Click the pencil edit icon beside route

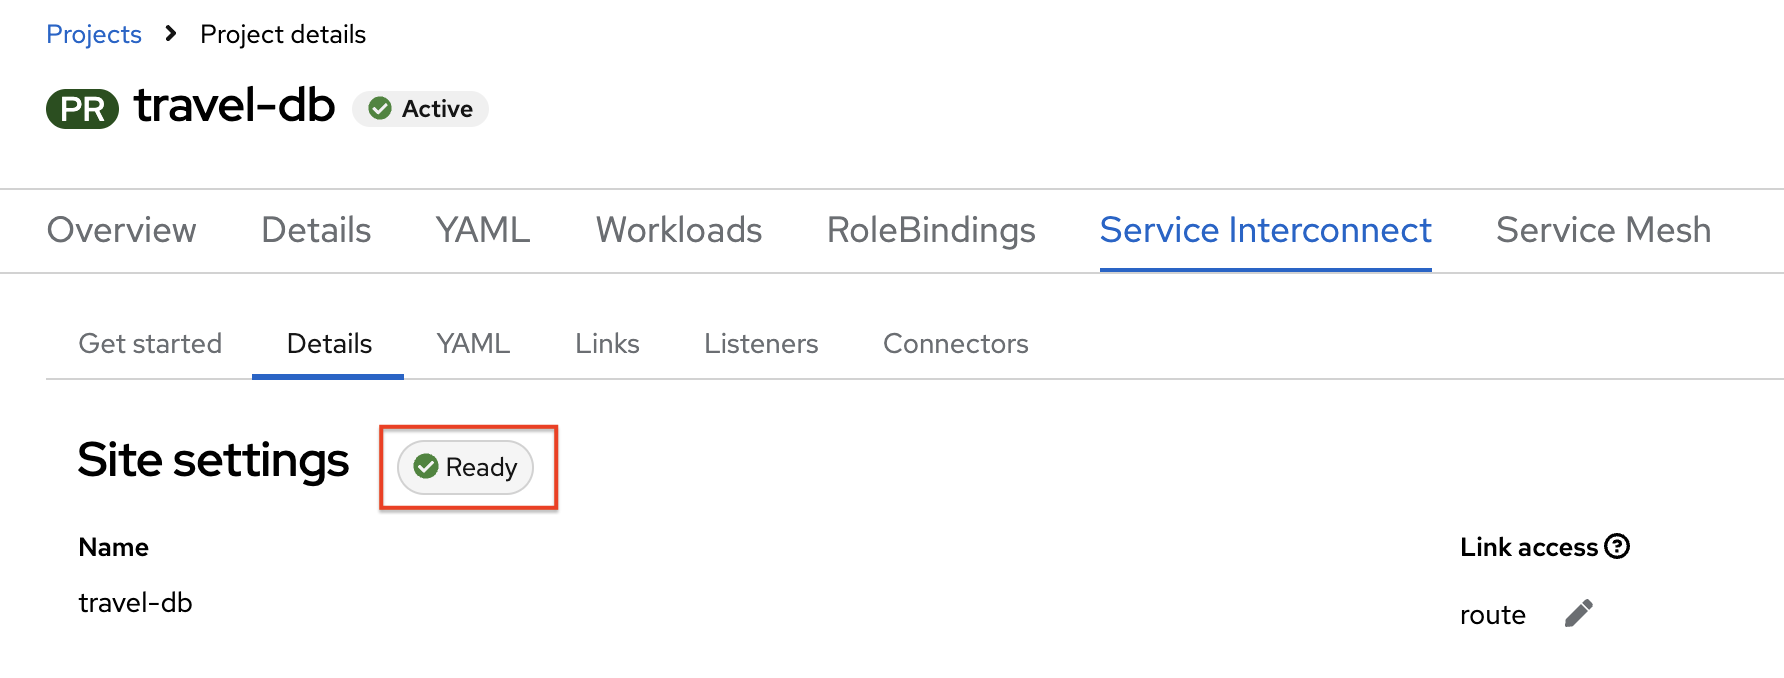(1579, 613)
